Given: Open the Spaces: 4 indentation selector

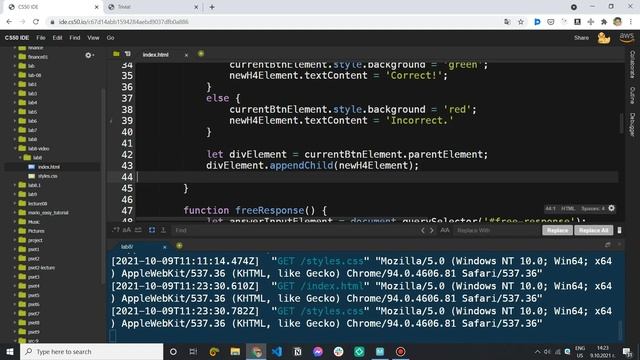Looking at the screenshot, I should (x=593, y=209).
